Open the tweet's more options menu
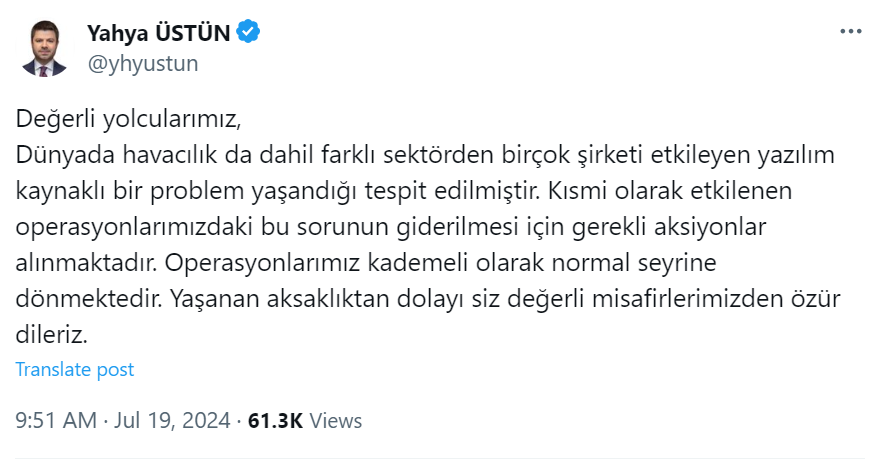This screenshot has width=875, height=459. pyautogui.click(x=849, y=32)
